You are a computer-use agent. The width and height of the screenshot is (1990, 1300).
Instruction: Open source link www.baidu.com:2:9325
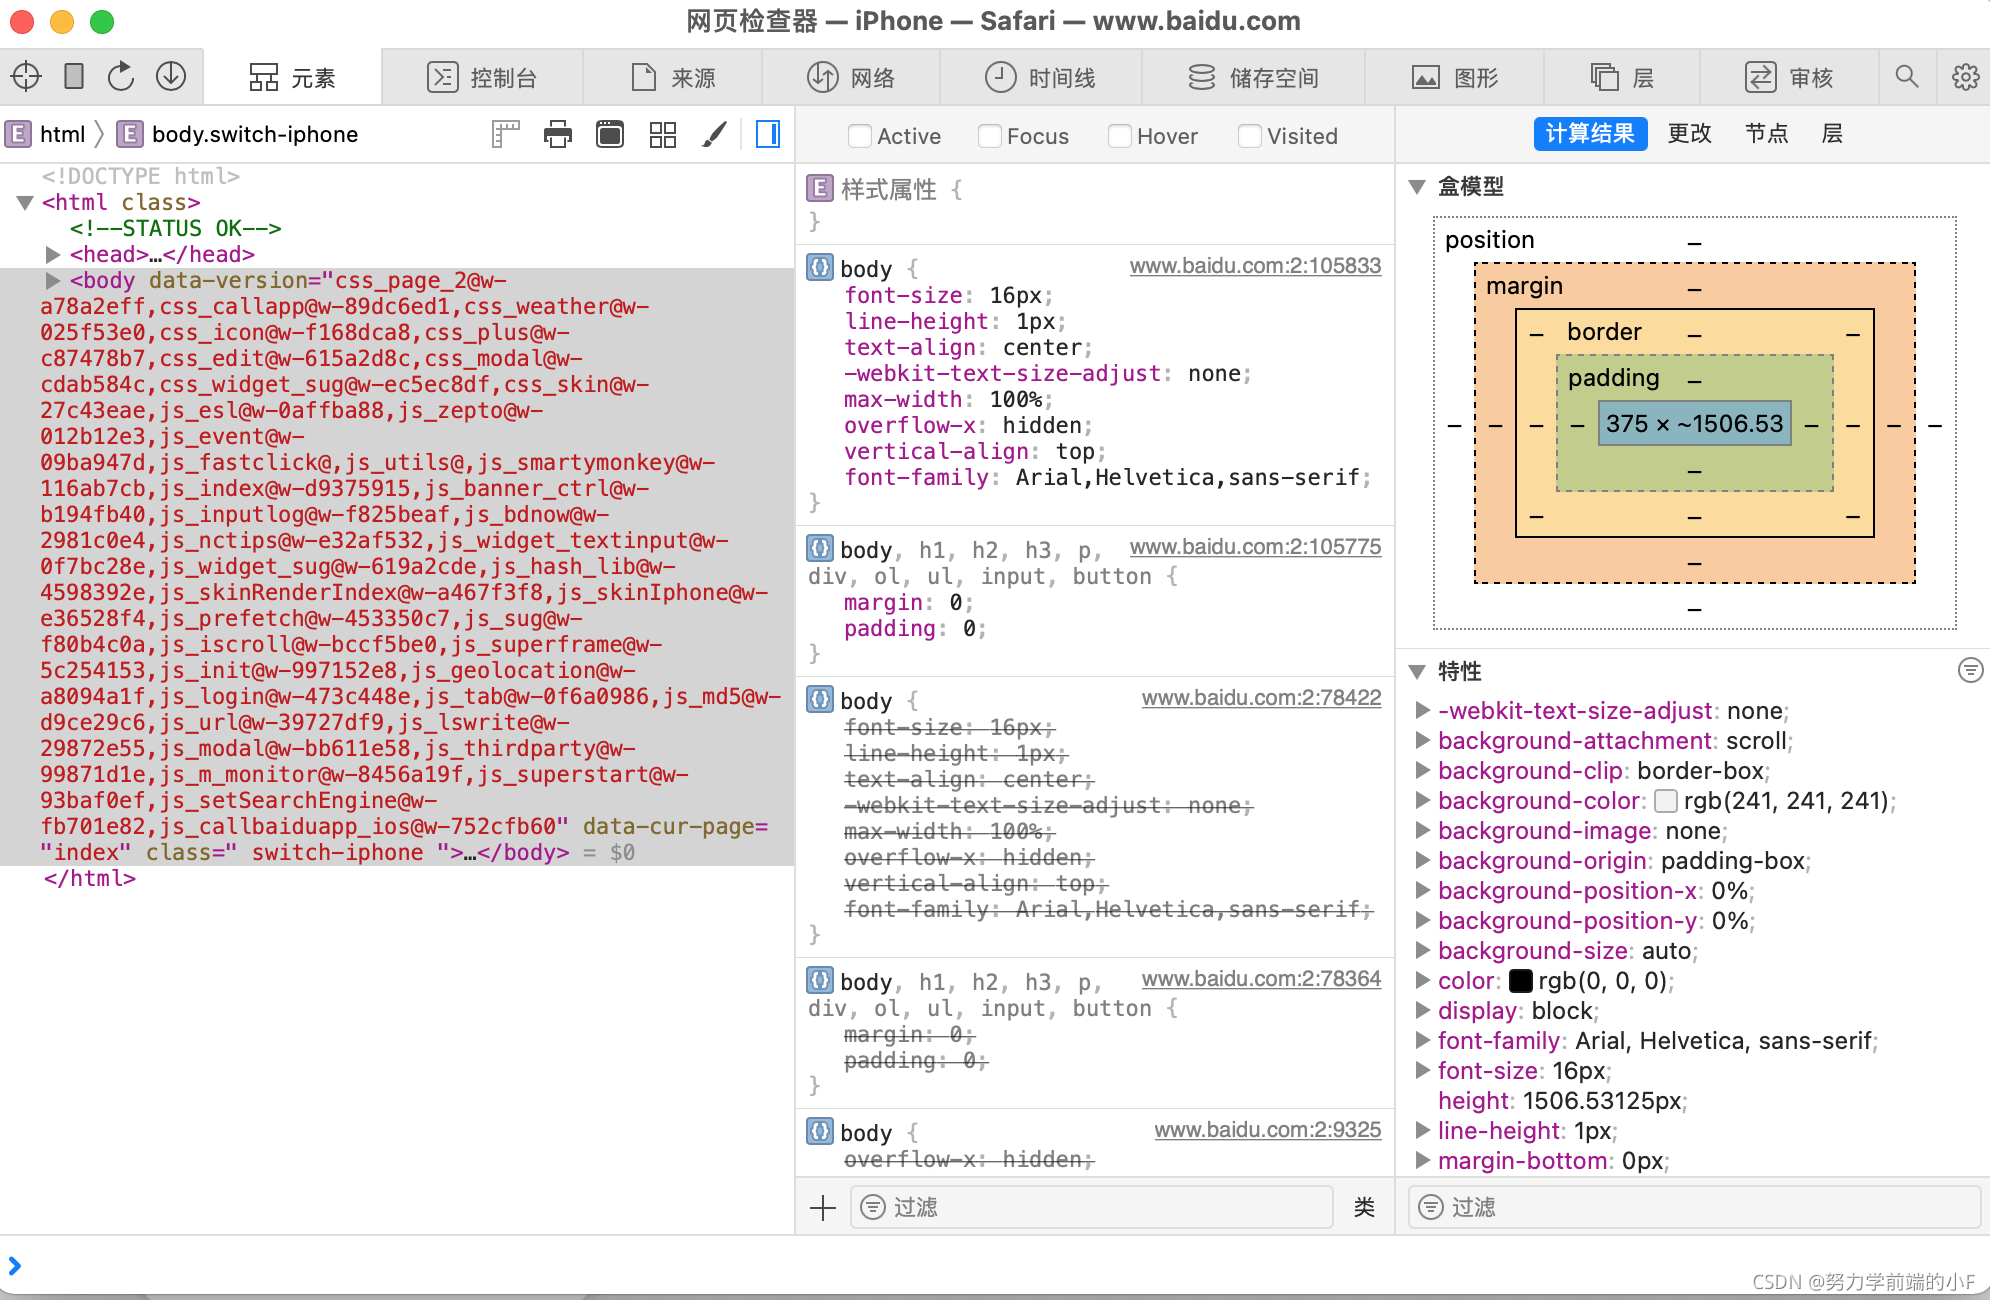pos(1267,1130)
